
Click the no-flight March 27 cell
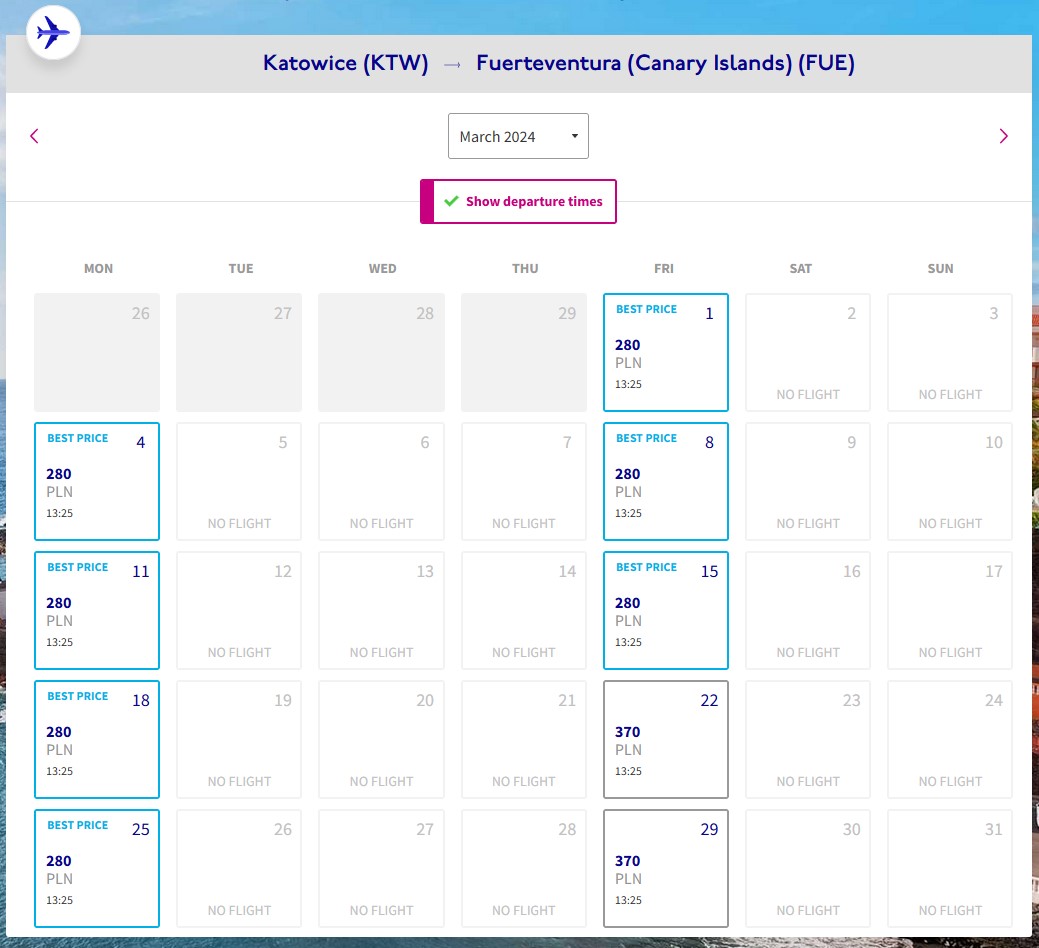click(x=381, y=869)
